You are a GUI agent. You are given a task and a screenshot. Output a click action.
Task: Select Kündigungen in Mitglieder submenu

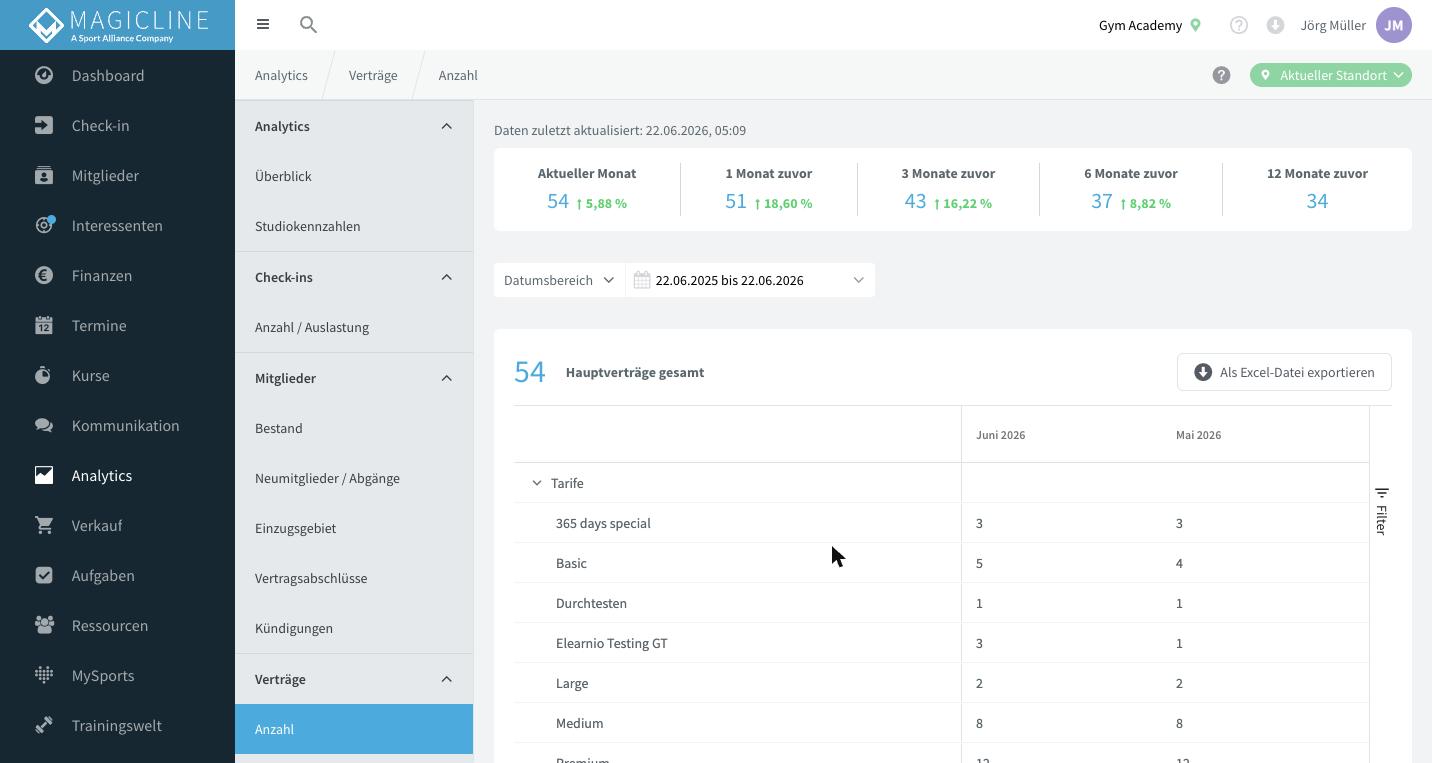point(294,628)
